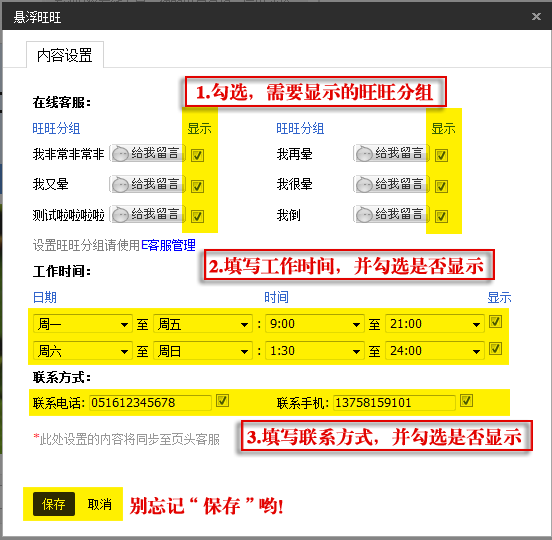
Task: Click 给我留言 icon next to 我又晕
Action: (x=148, y=184)
